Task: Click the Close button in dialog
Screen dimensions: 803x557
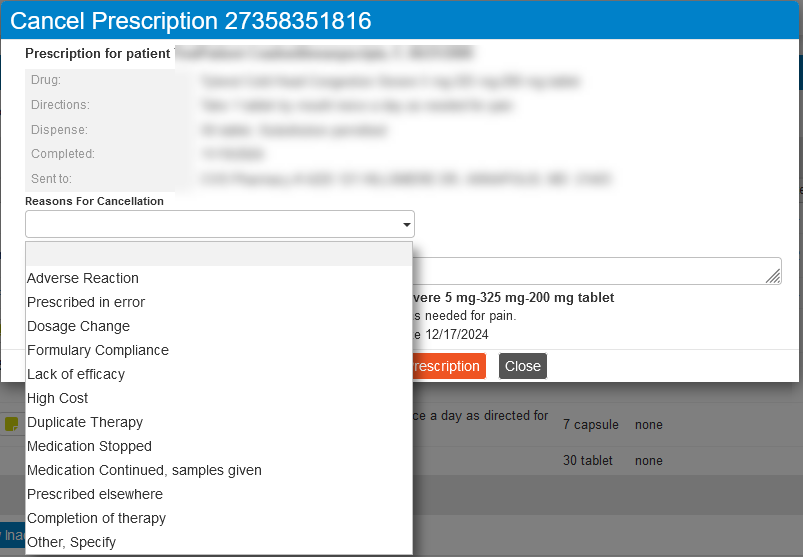Action: coord(523,366)
